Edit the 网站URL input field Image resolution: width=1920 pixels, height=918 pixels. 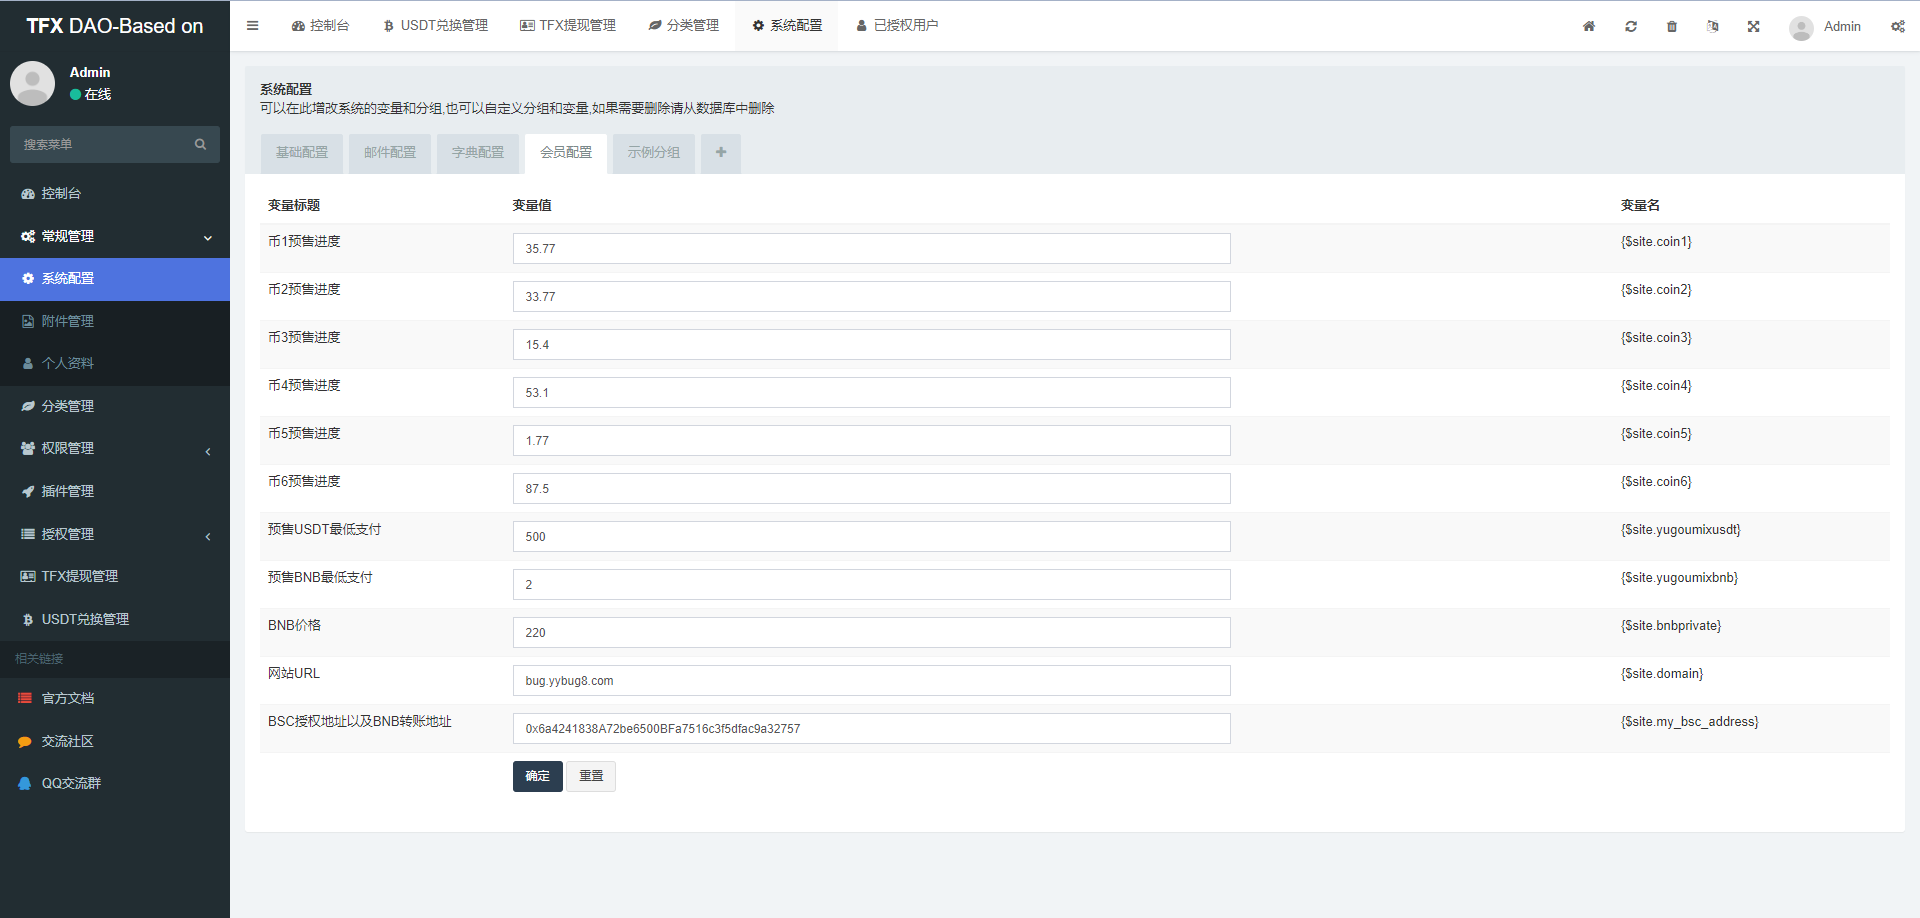click(870, 680)
